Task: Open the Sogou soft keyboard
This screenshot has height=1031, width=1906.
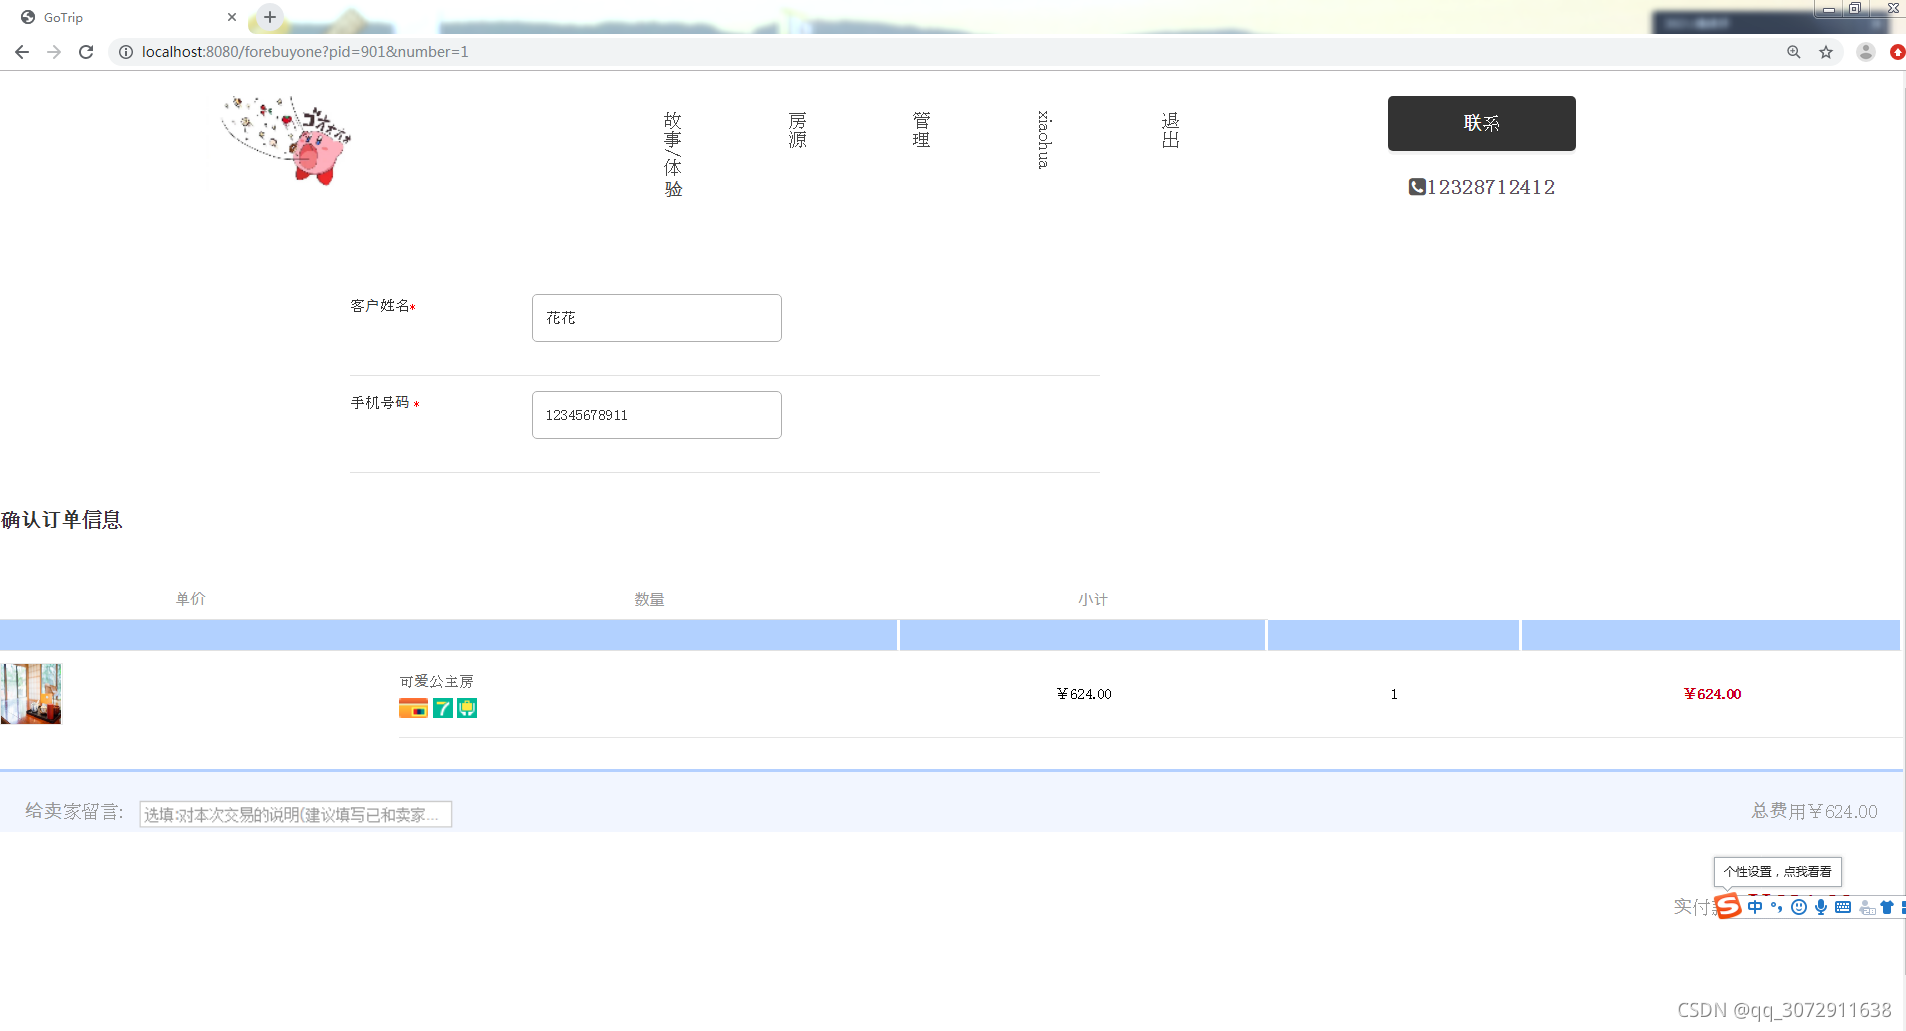Action: (x=1843, y=907)
